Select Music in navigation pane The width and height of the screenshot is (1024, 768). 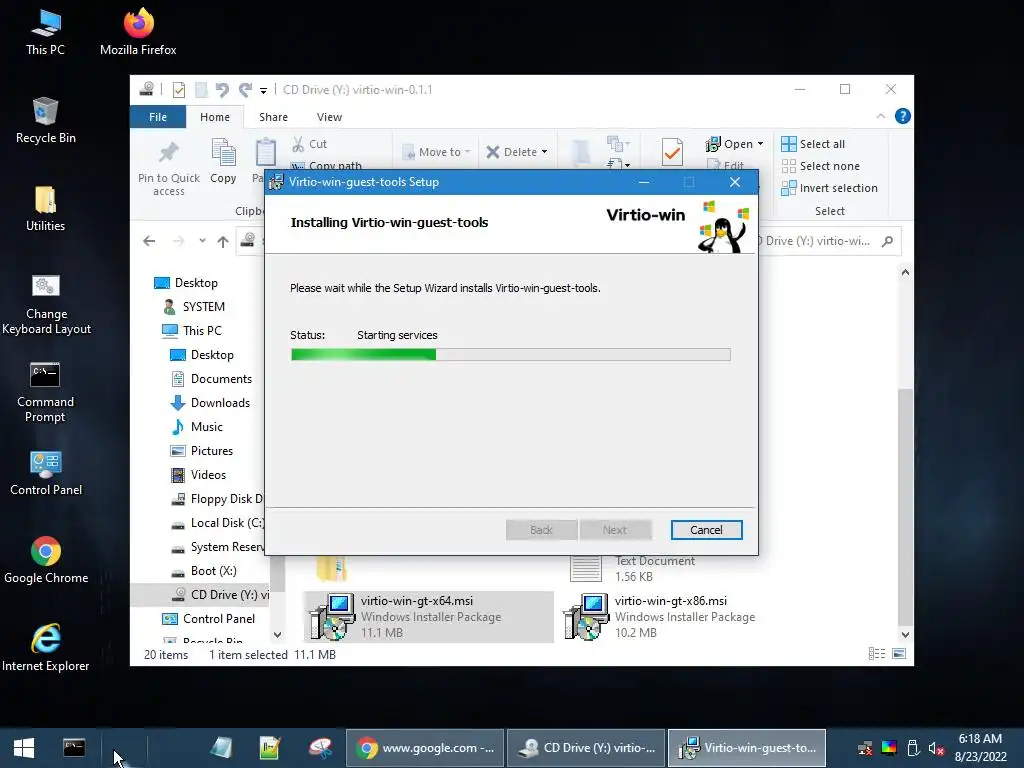[197, 427]
